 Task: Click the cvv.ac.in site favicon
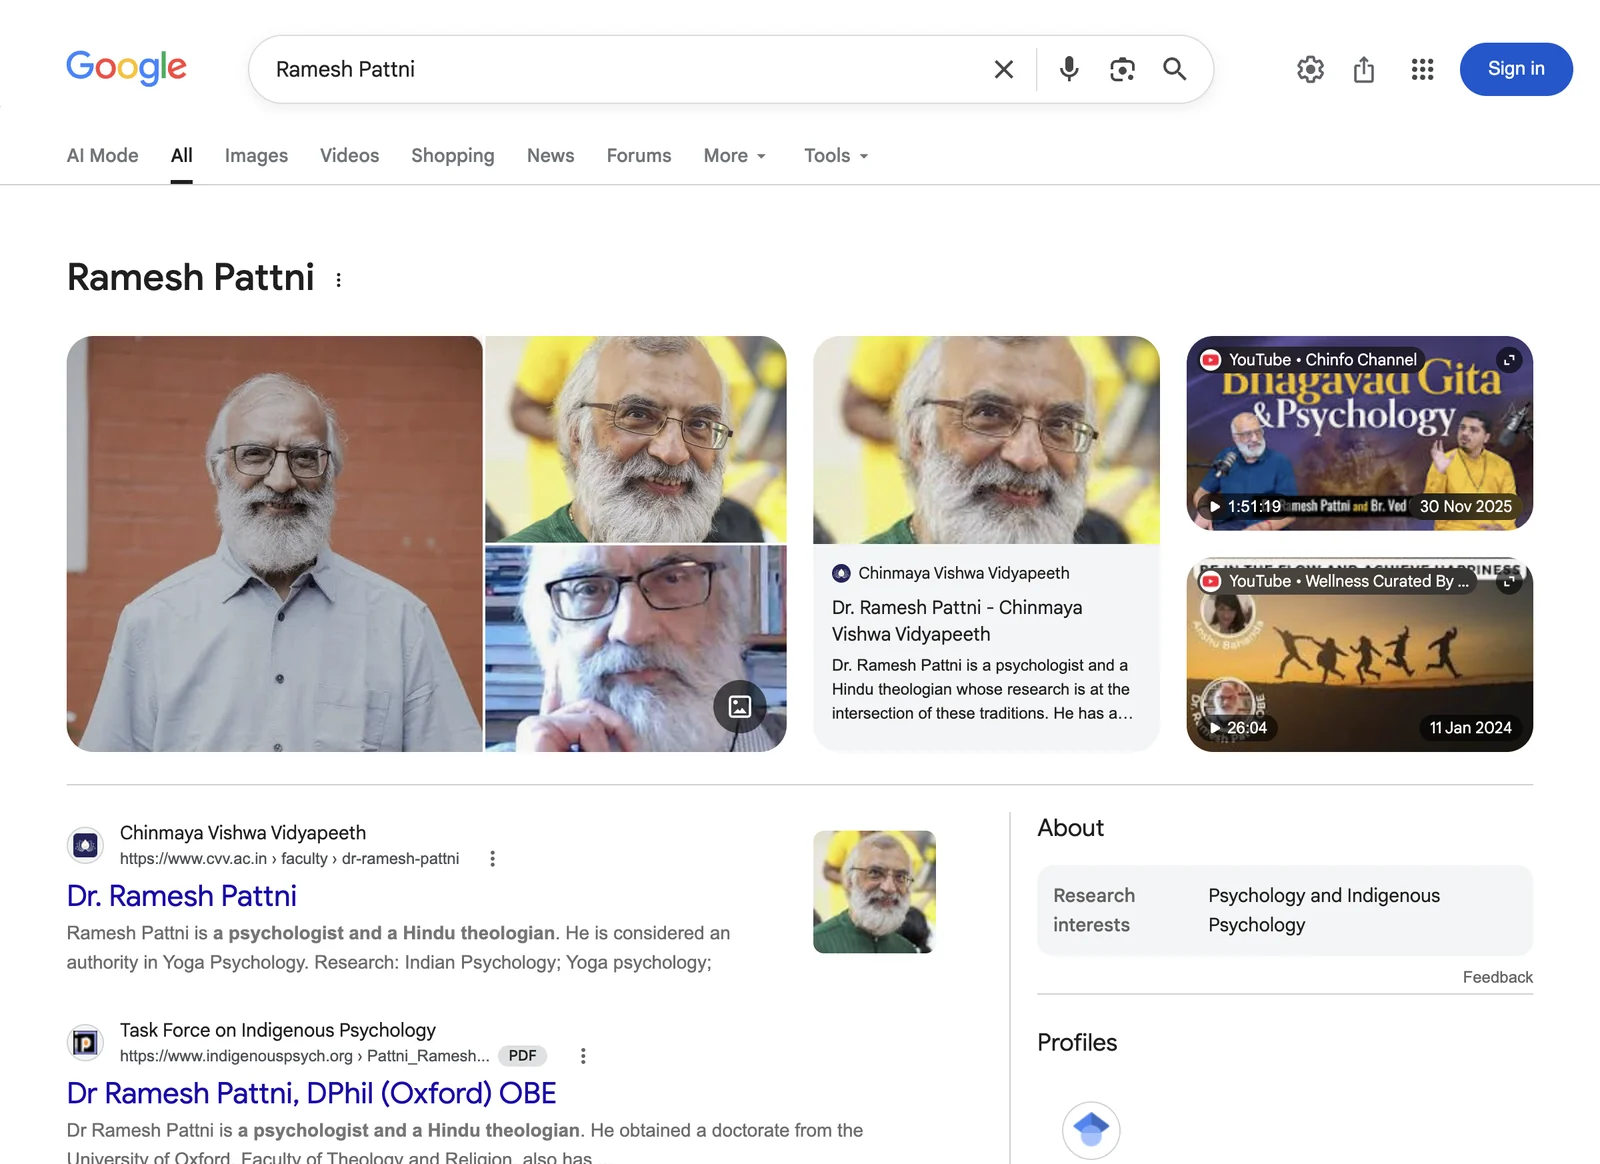click(86, 845)
